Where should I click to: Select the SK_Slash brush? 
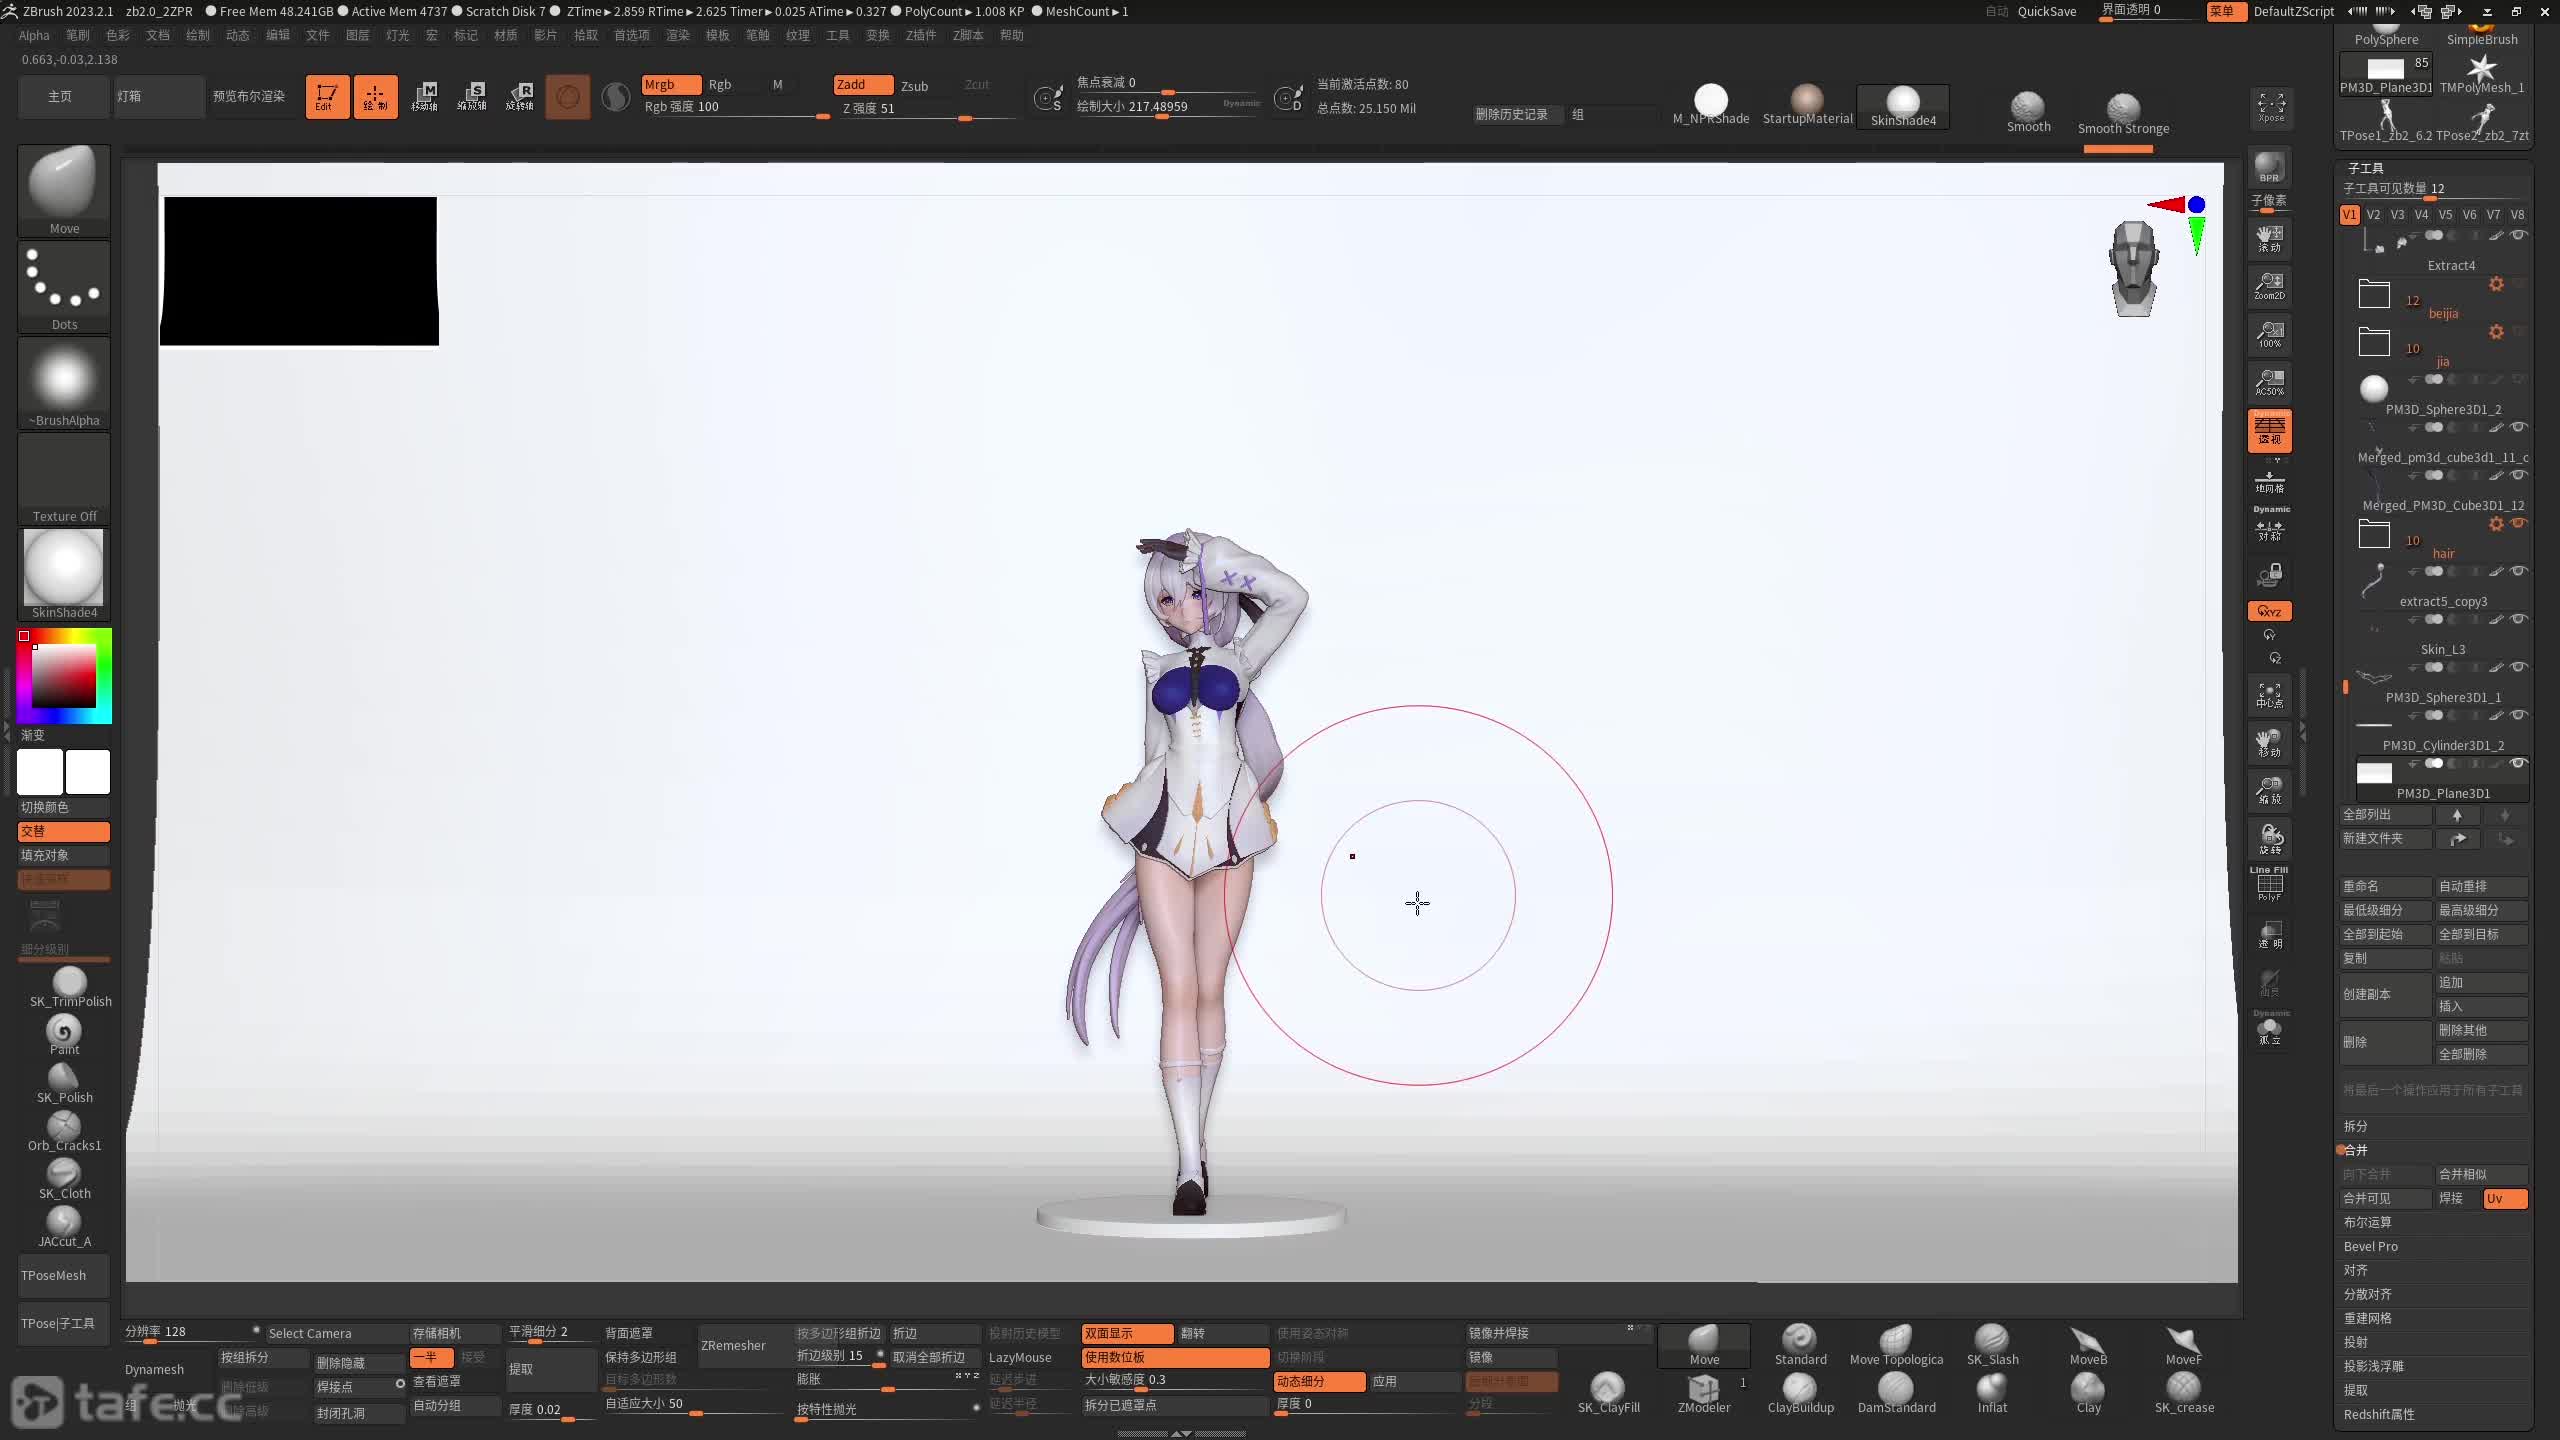tap(1992, 1345)
